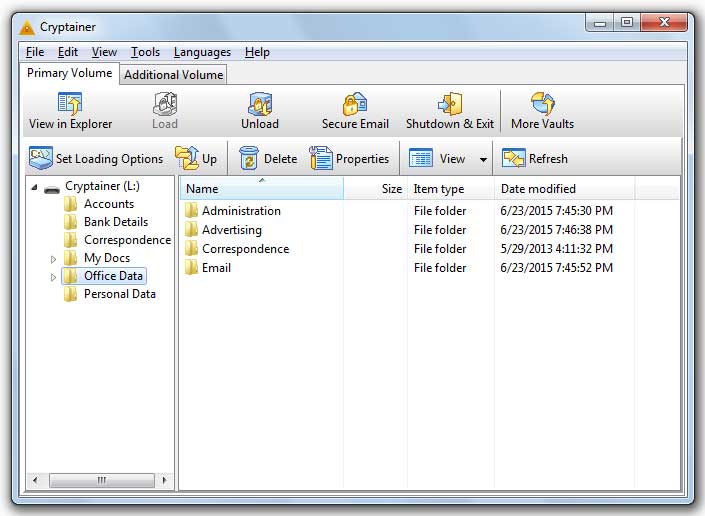Select Correspondence in folder tree
The height and width of the screenshot is (516, 705).
tap(128, 240)
